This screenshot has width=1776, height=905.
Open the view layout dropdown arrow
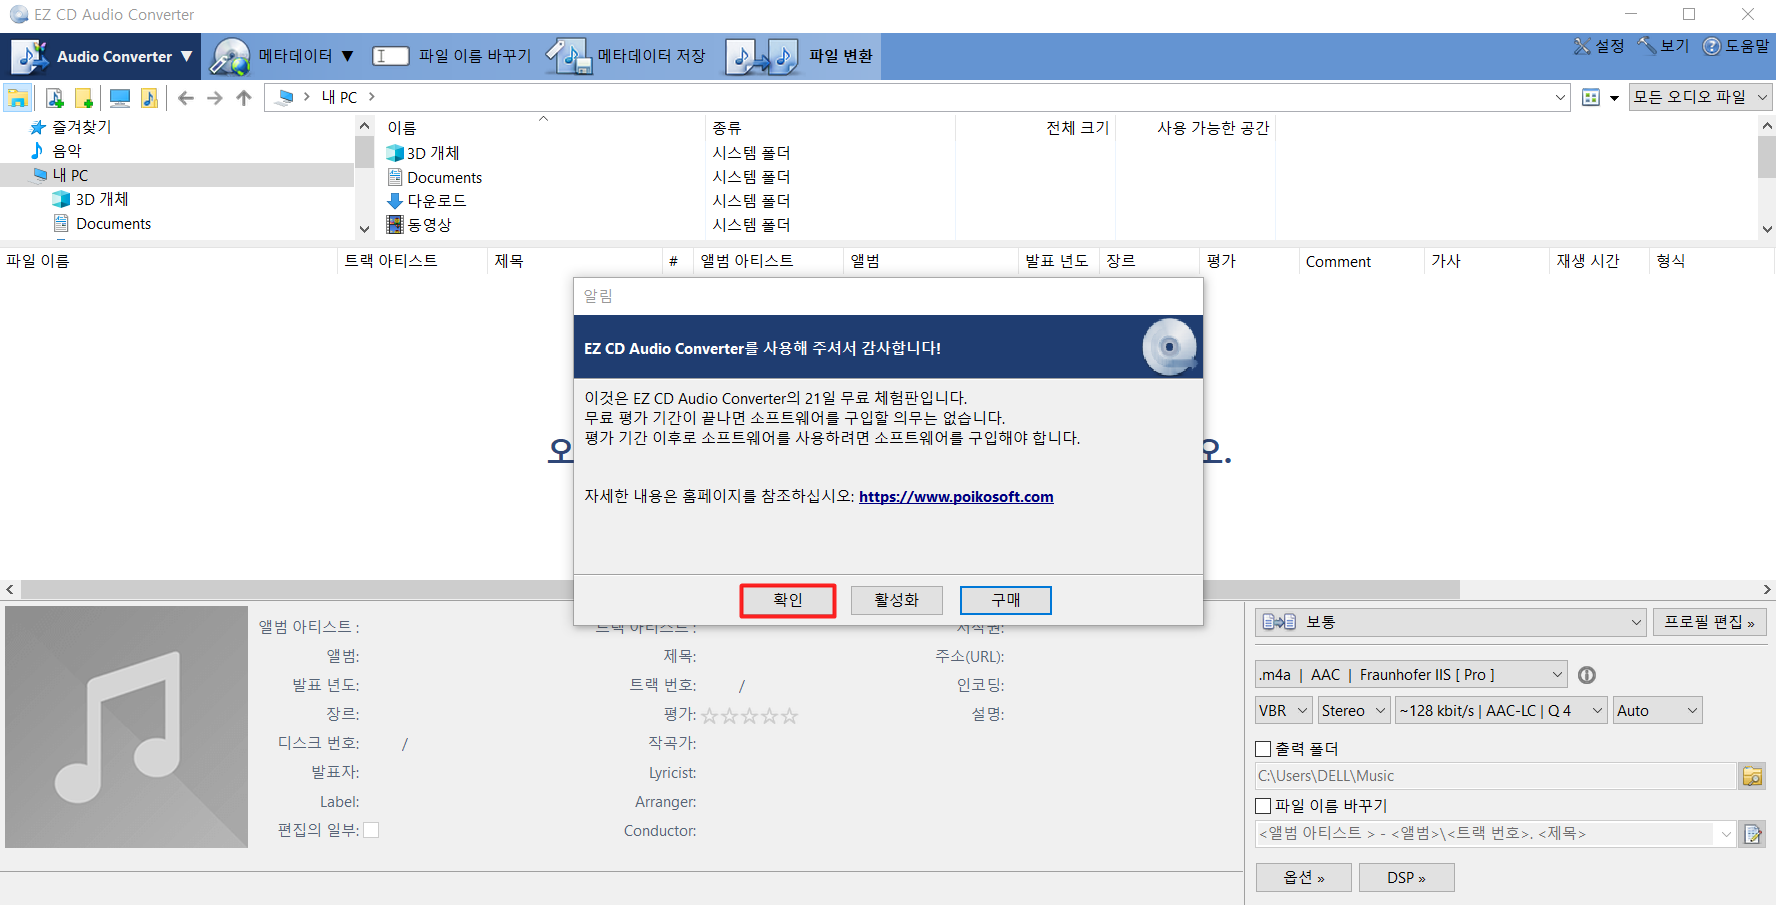point(1614,98)
